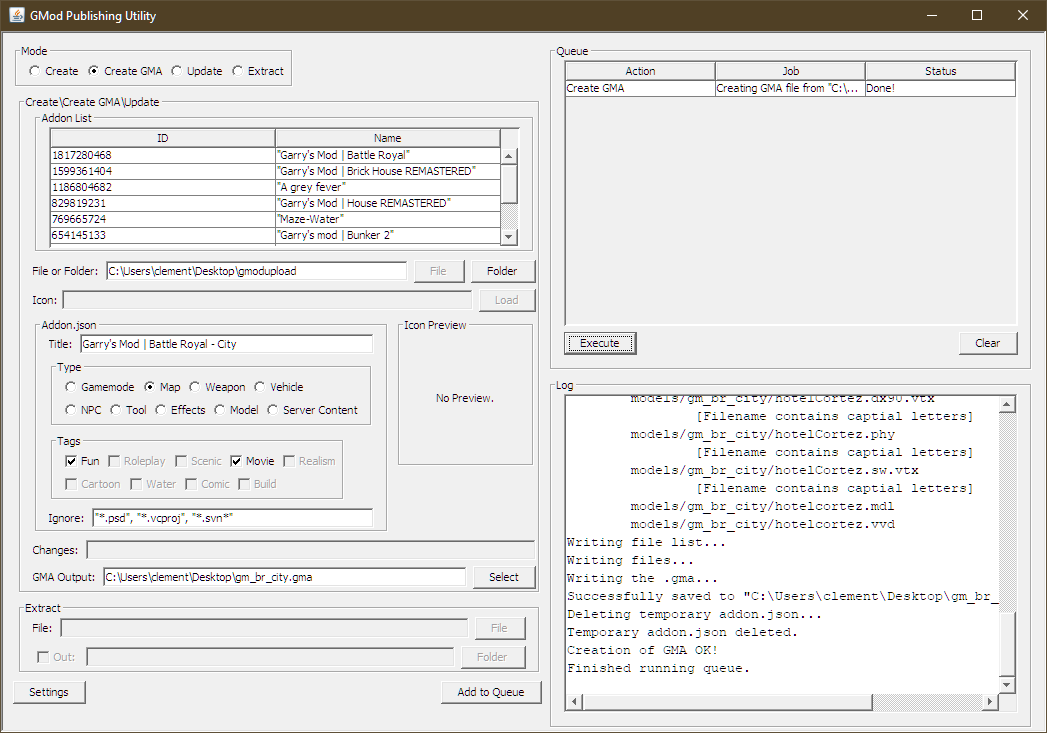The width and height of the screenshot is (1047, 733).
Task: Click "Temporary addon.json deleted." log line
Action: [x=682, y=632]
